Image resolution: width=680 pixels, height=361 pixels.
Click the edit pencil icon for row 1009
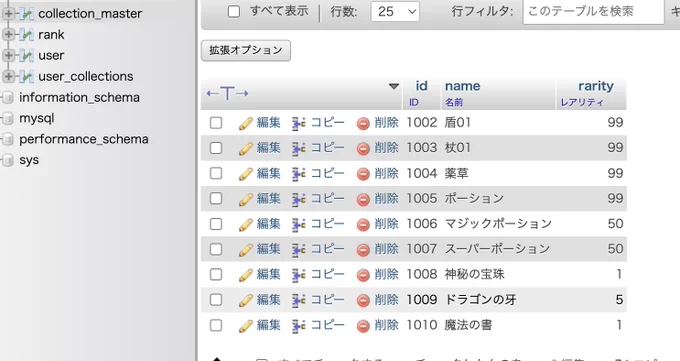point(246,300)
